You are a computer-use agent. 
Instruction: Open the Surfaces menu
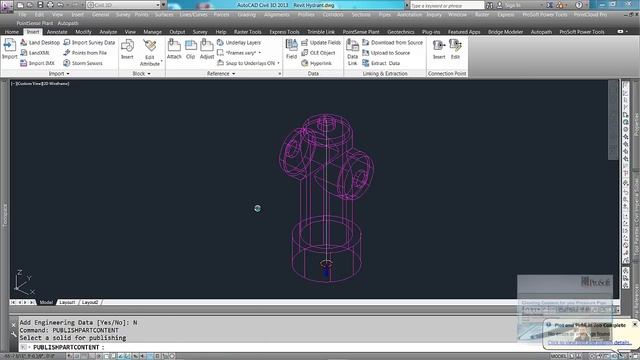pos(164,15)
